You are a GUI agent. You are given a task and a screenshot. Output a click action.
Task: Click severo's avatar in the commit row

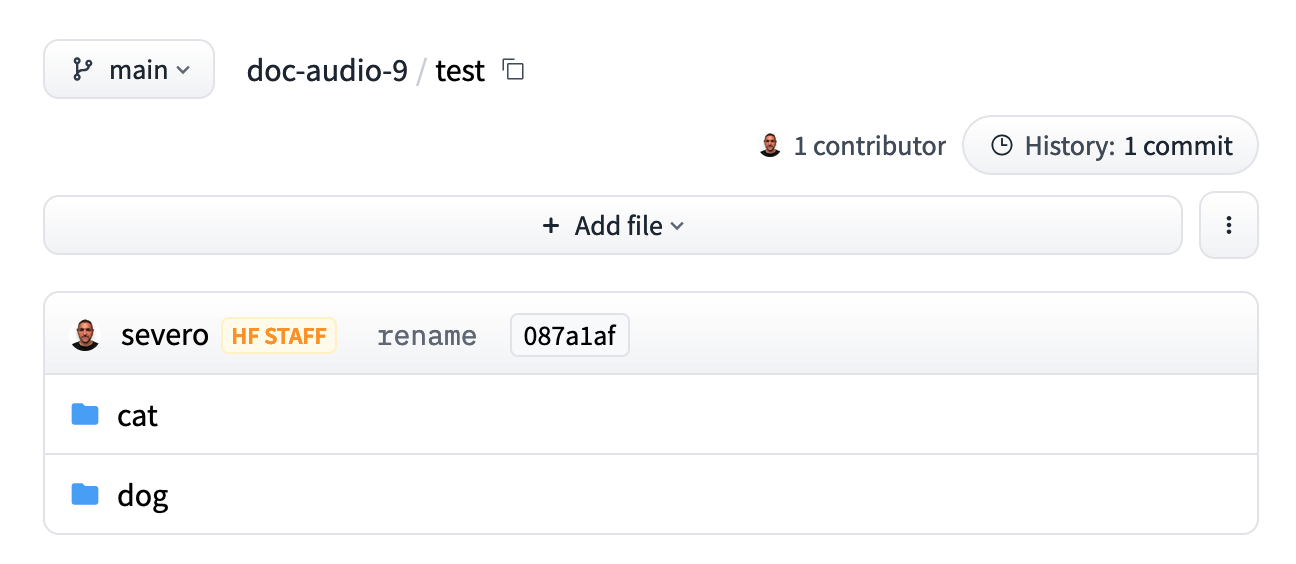85,335
